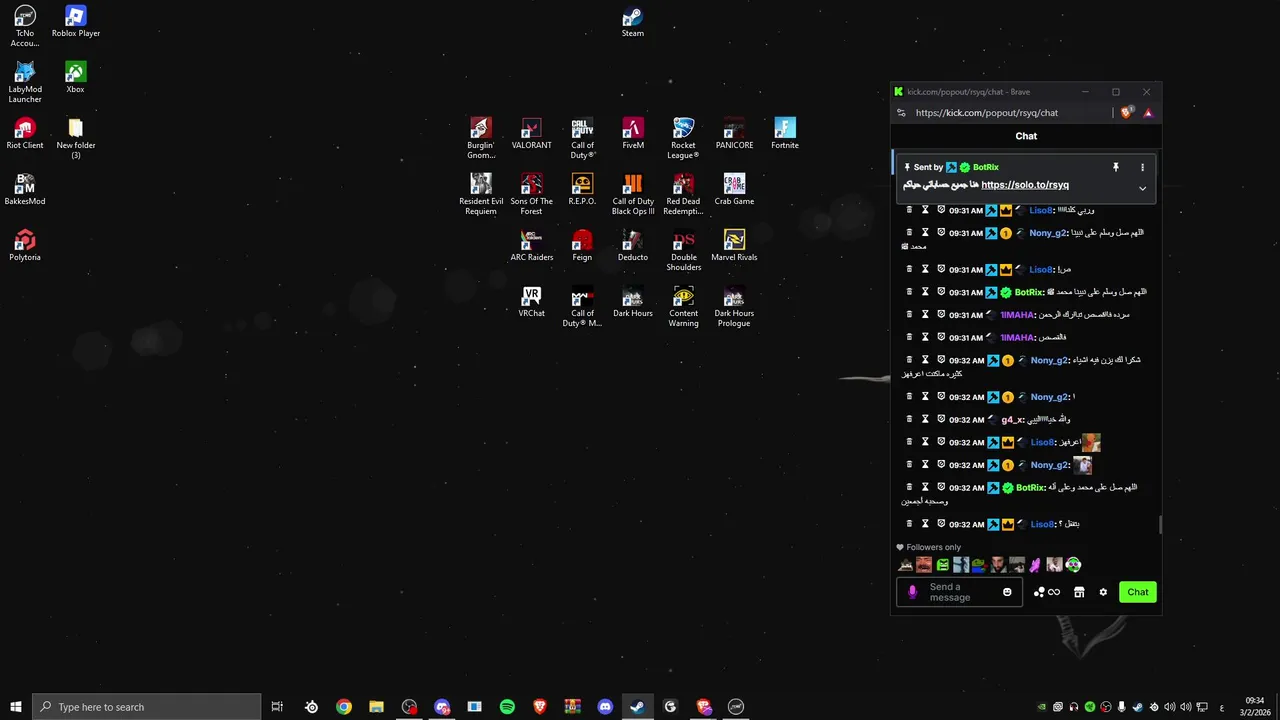Image resolution: width=1280 pixels, height=720 pixels.
Task: Click the Type here to search box
Action: tap(146, 707)
